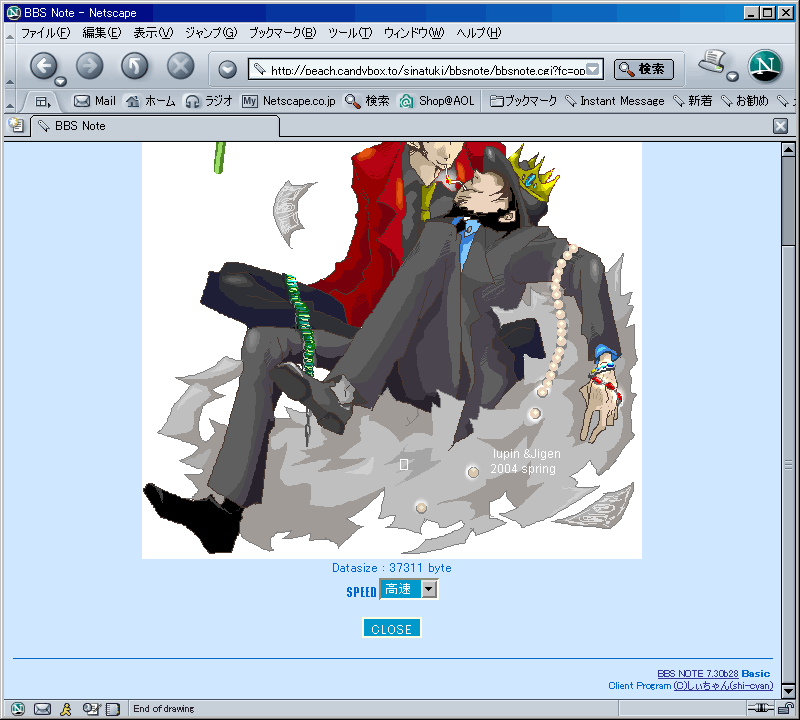Open the お勧め bookmark

click(745, 101)
